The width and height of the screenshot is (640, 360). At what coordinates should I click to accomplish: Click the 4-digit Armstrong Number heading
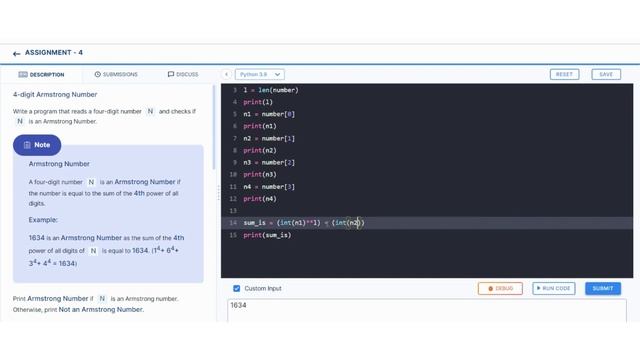pyautogui.click(x=55, y=94)
